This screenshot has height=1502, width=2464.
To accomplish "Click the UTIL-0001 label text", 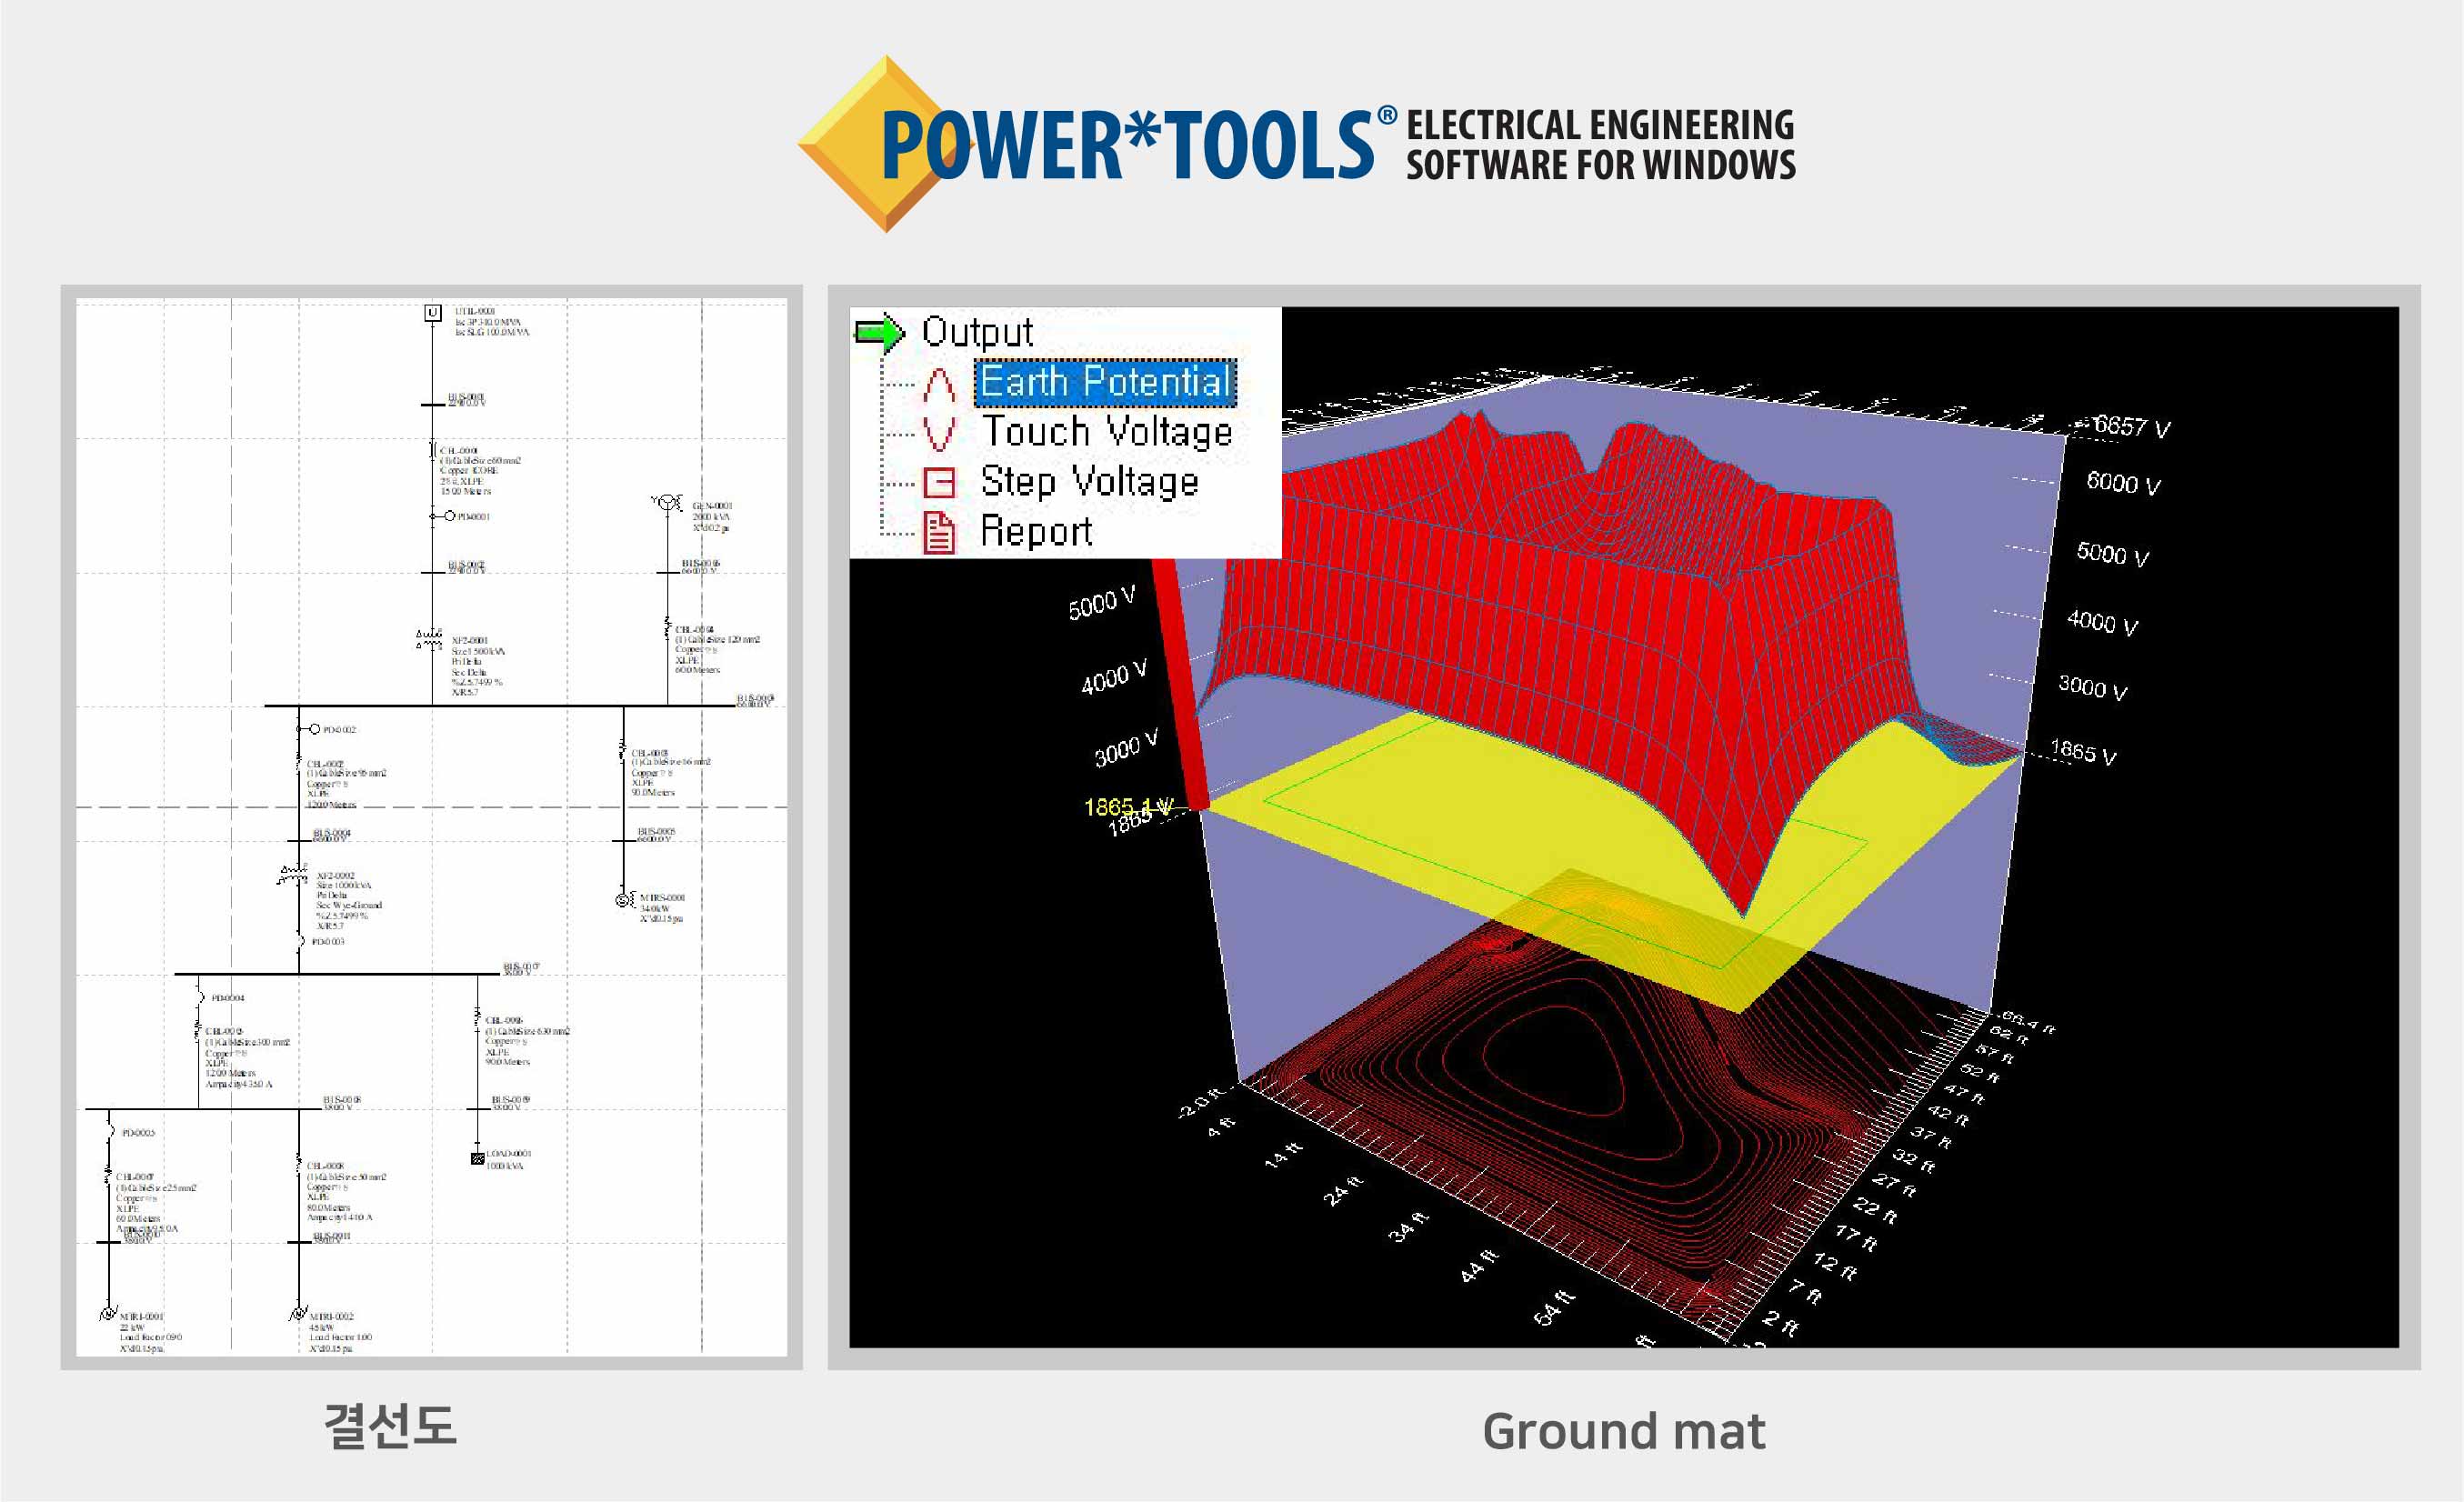I will tap(475, 311).
